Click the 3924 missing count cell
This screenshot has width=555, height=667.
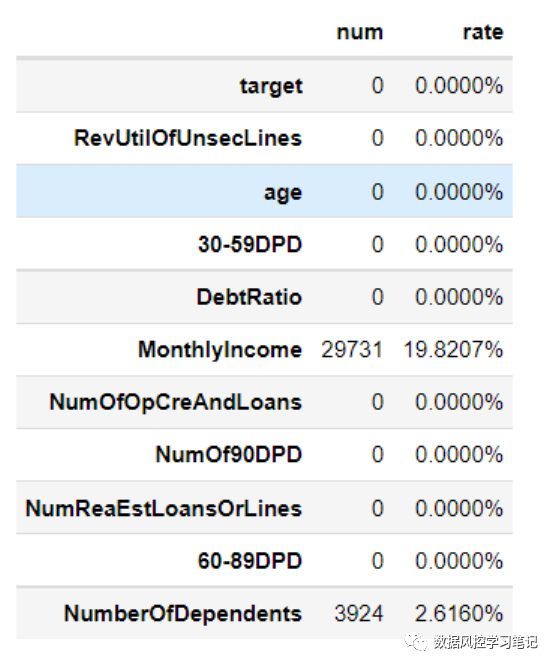pos(359,613)
